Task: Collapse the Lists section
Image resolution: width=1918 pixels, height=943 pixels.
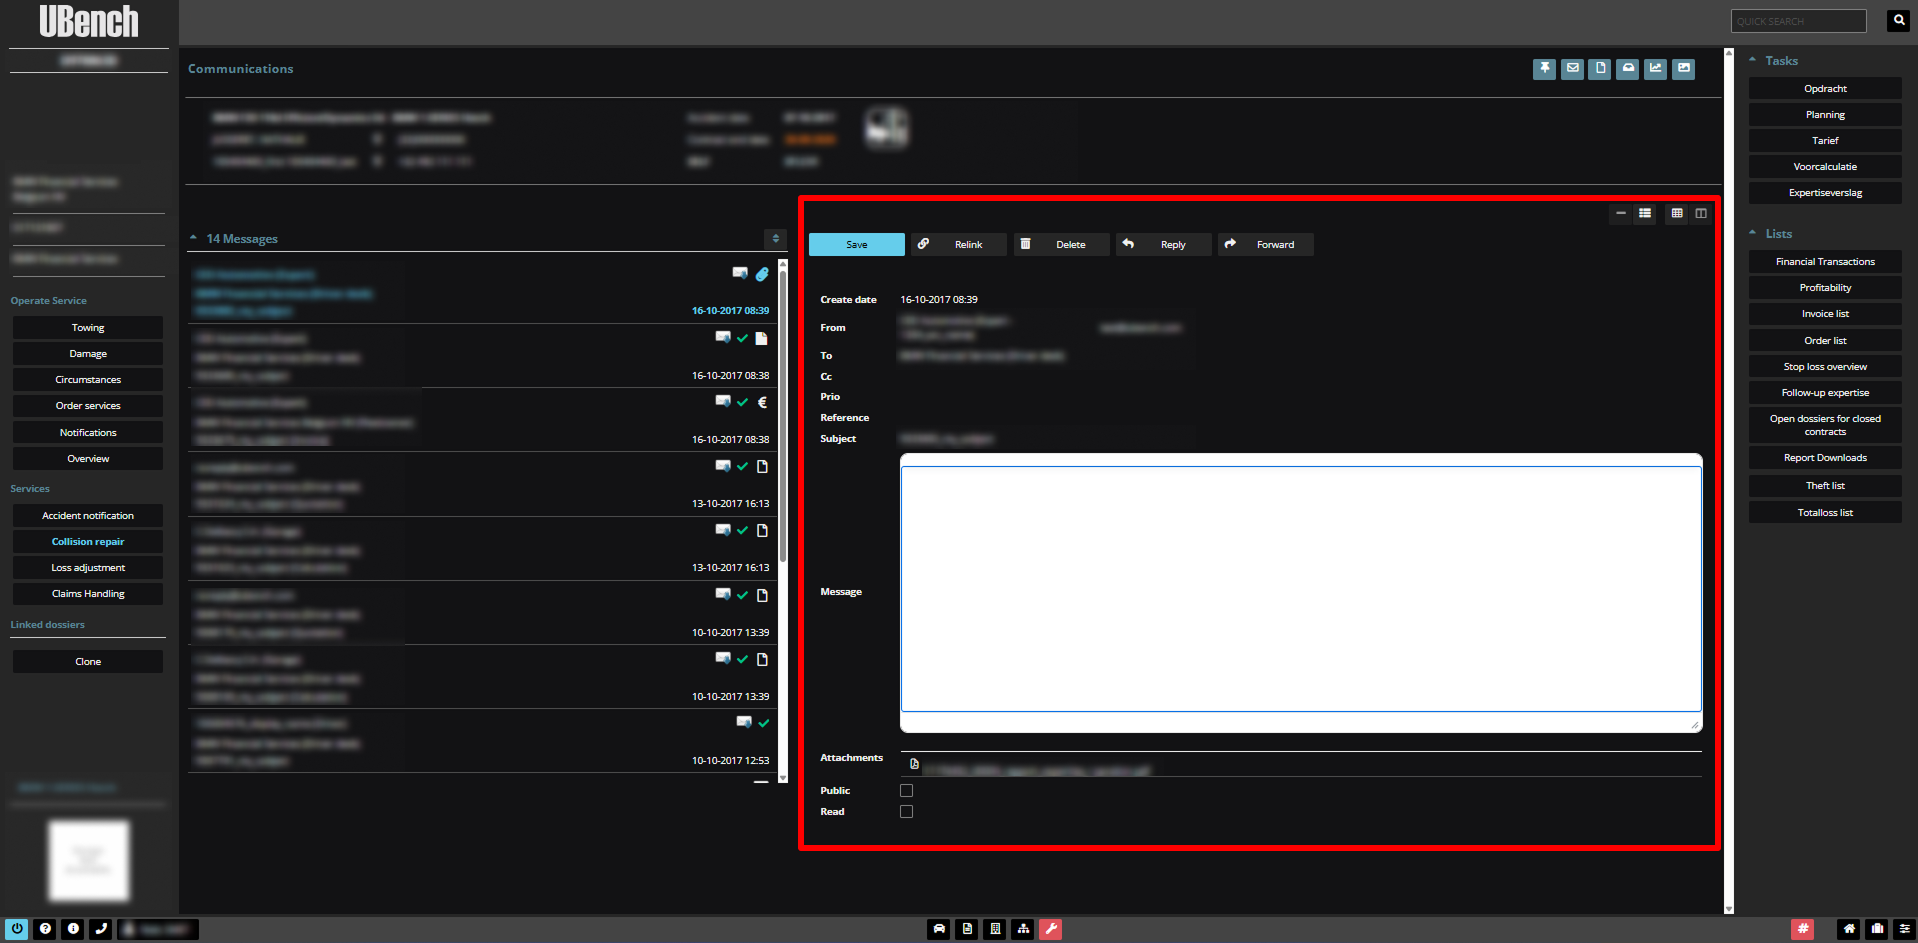Action: click(x=1753, y=234)
